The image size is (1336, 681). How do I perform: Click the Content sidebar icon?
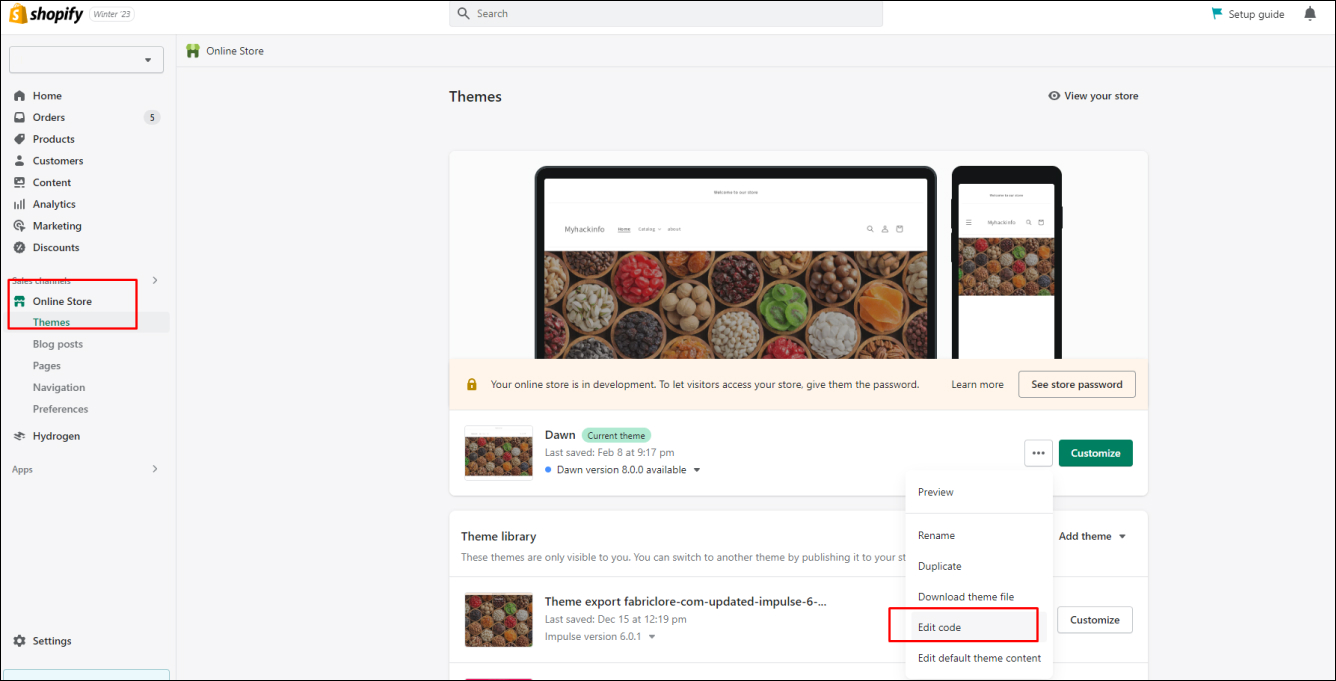click(19, 183)
